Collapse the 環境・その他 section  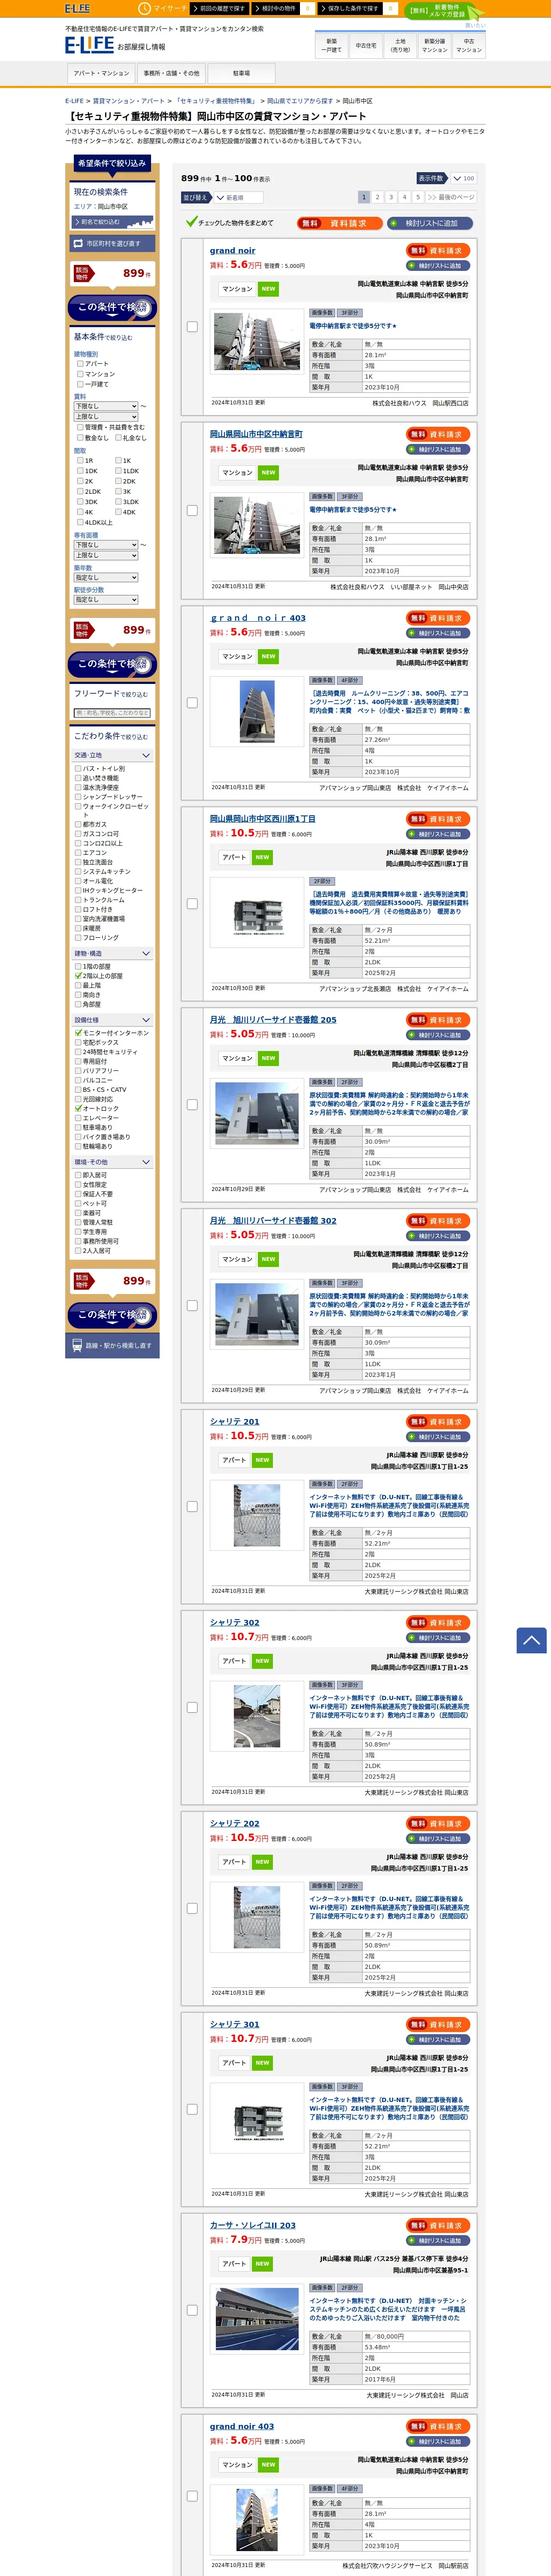tap(112, 1162)
